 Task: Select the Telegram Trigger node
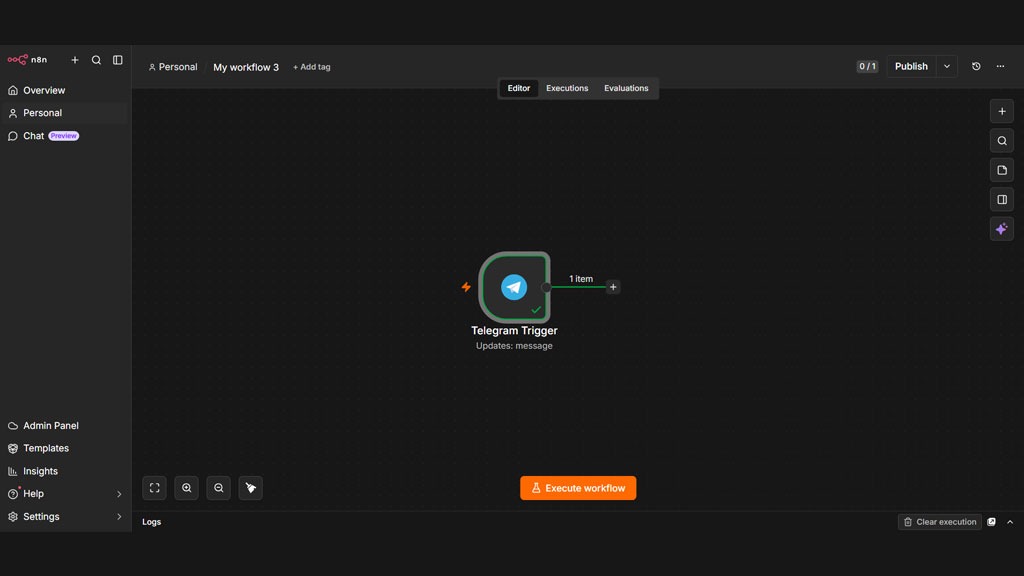tap(514, 287)
